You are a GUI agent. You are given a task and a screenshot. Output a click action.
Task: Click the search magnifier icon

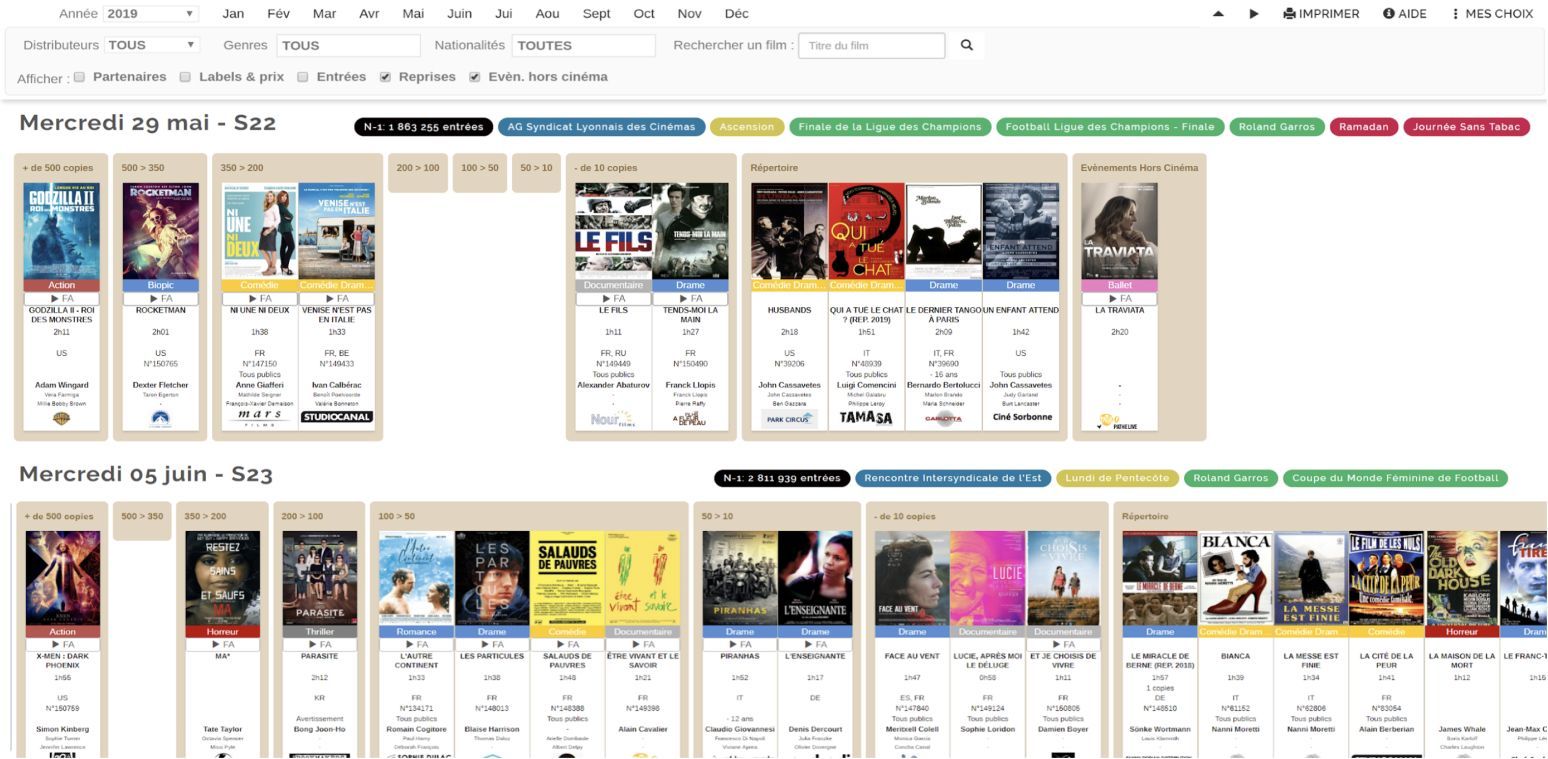[x=966, y=45]
